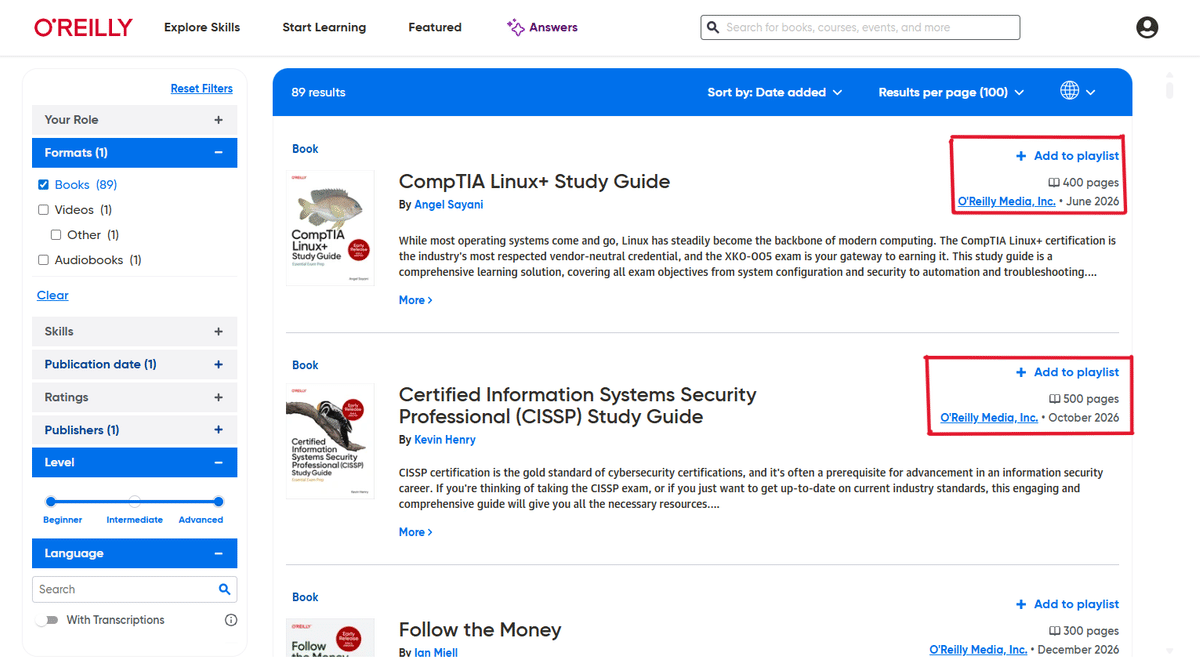Open the Explore Skills menu
This screenshot has width=1200, height=667.
202,27
